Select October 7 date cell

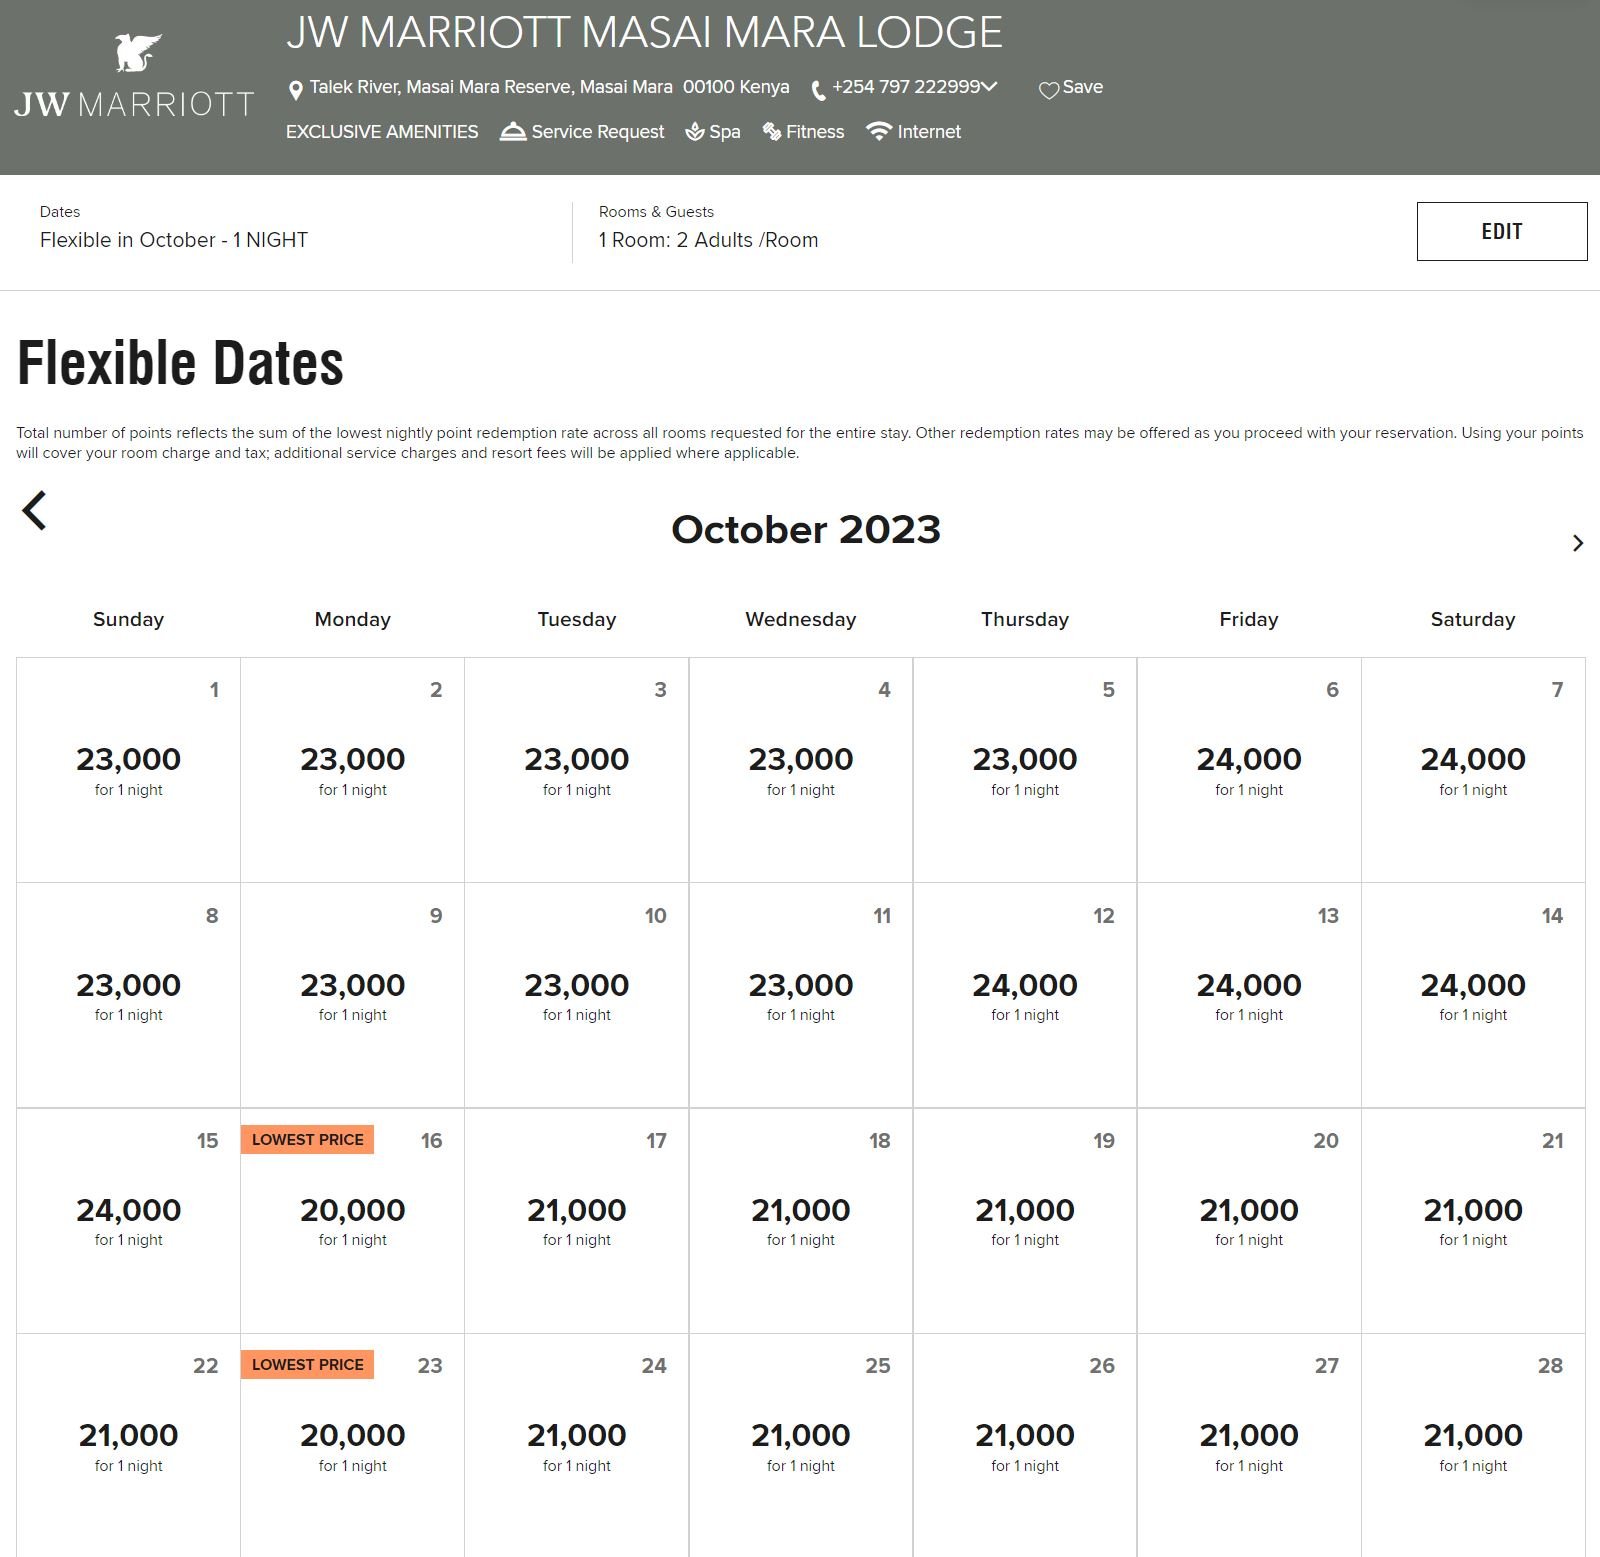(1473, 770)
